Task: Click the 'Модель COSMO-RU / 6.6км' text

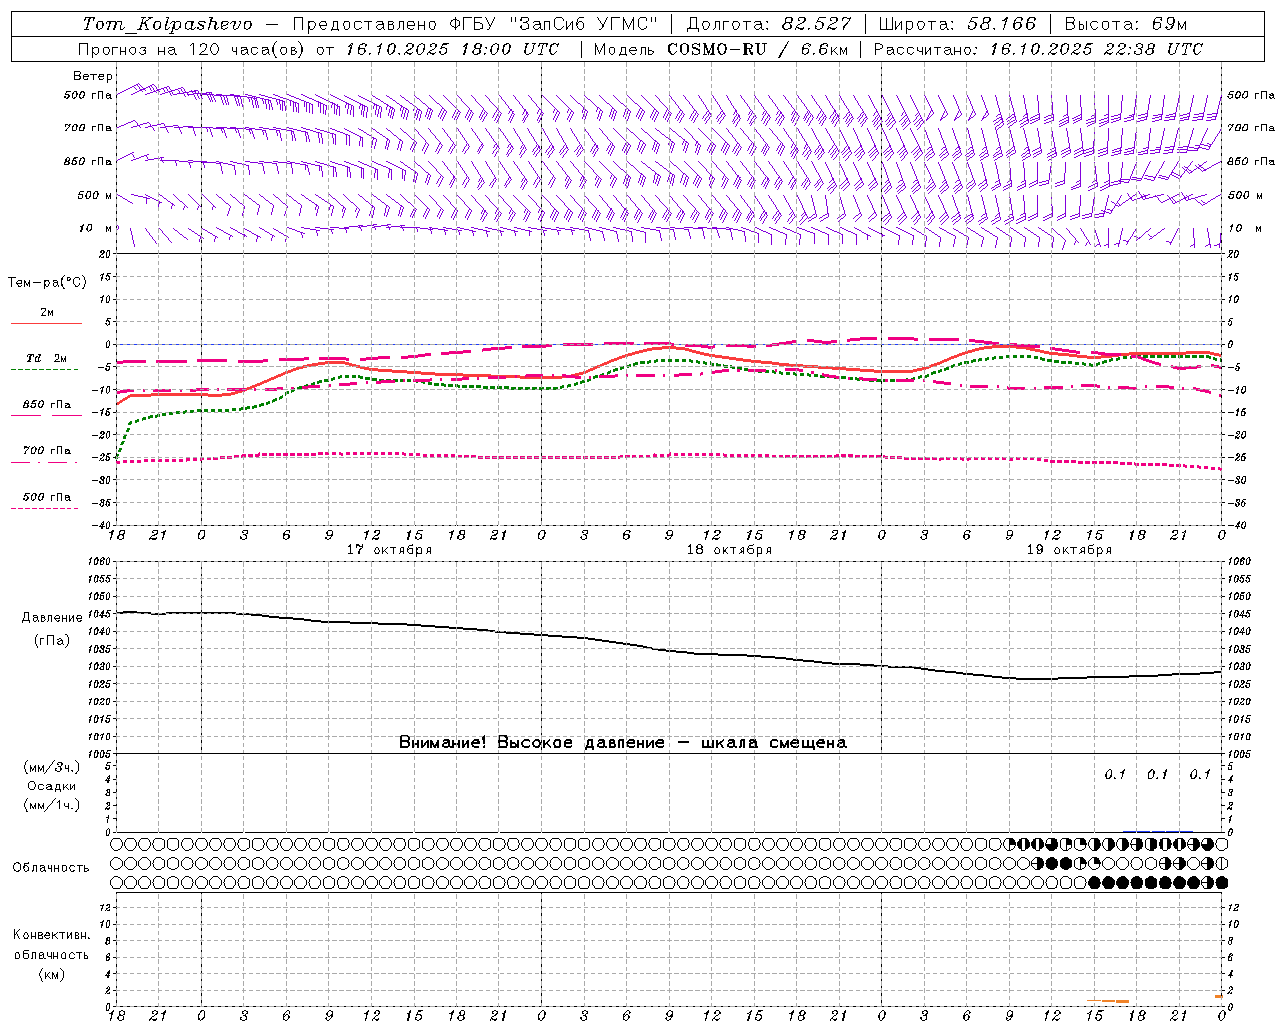Action: 720,49
